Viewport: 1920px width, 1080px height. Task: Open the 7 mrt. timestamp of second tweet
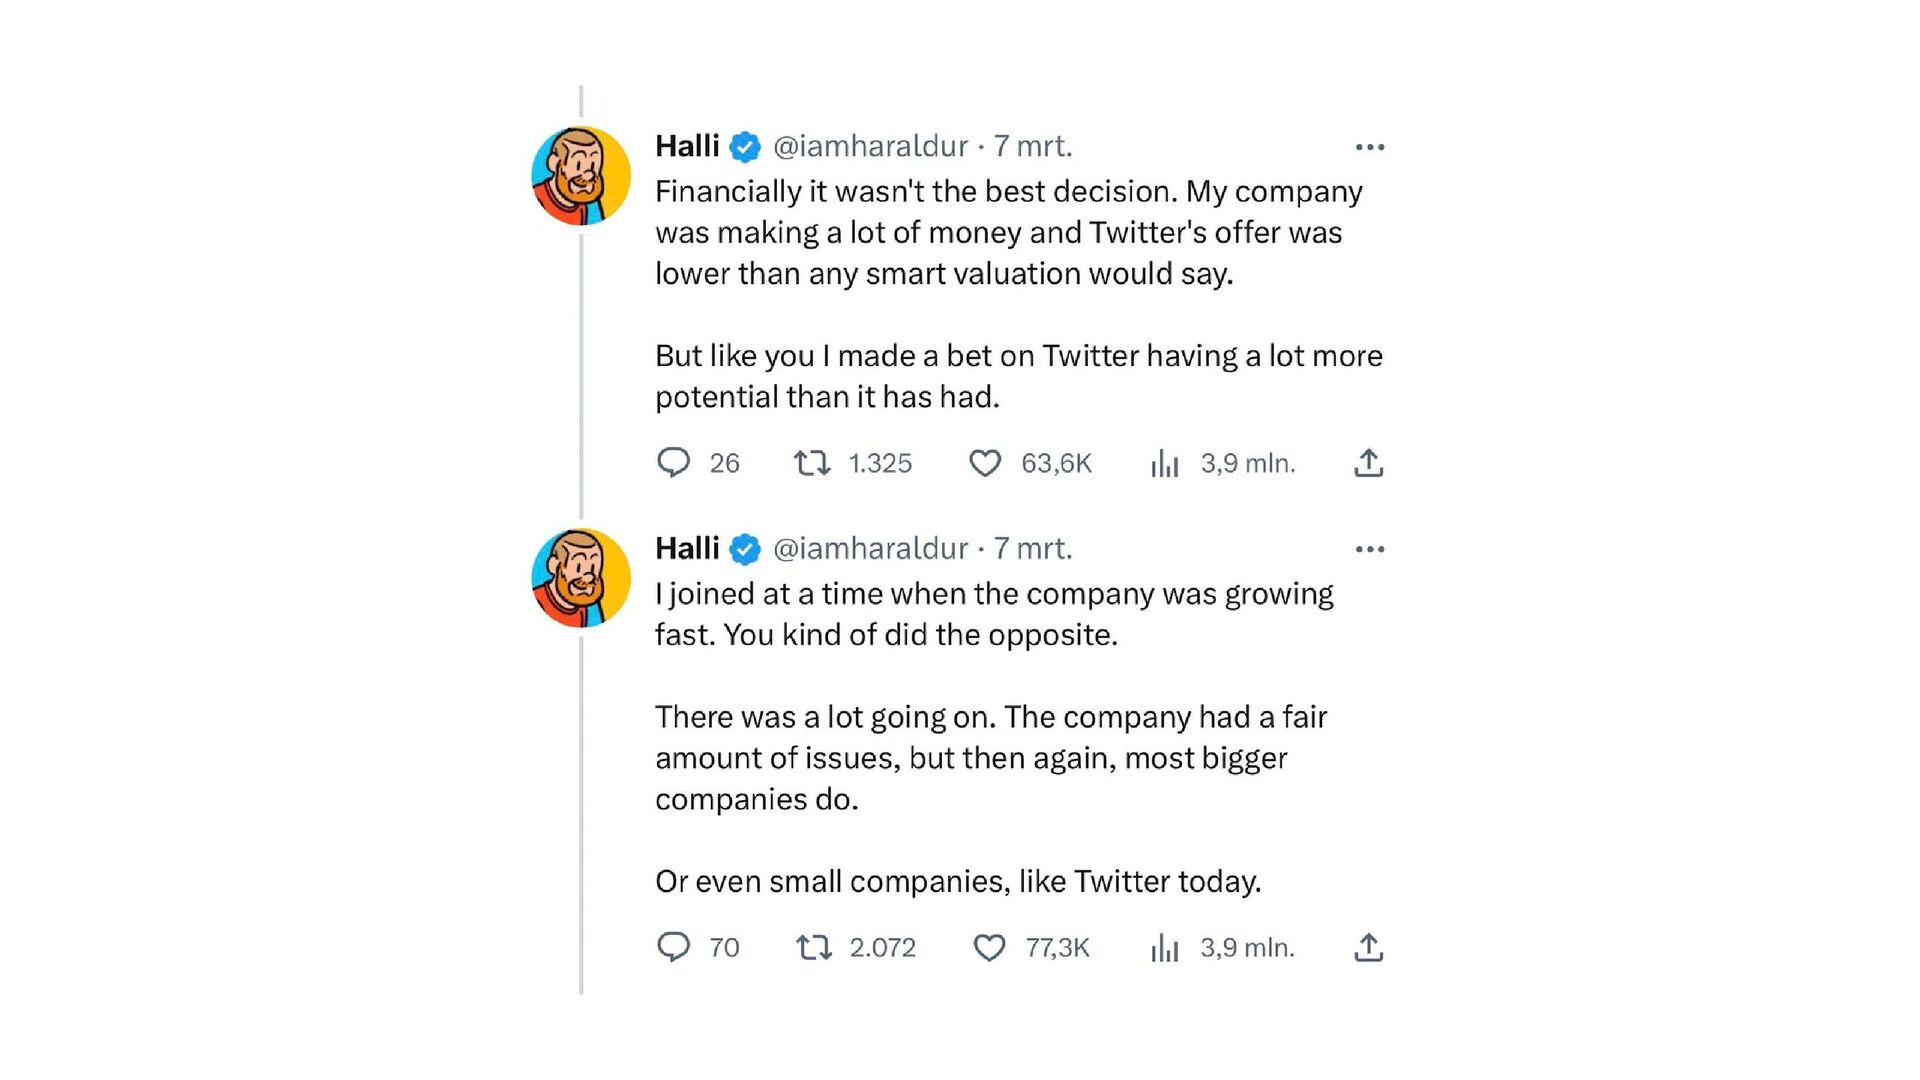1032,549
